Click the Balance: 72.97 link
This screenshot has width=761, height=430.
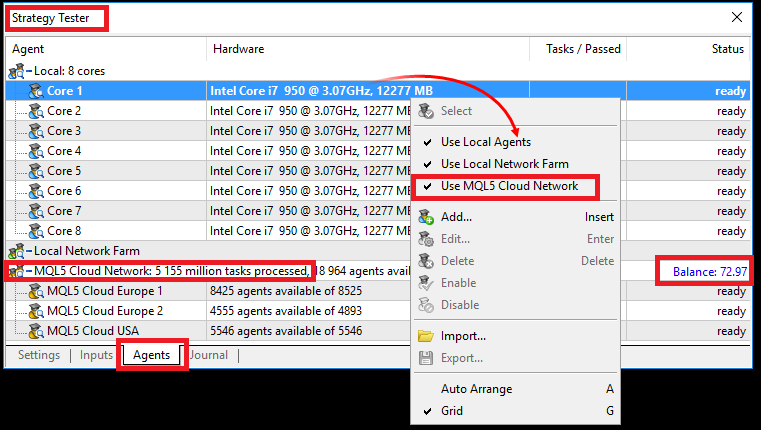coord(710,272)
